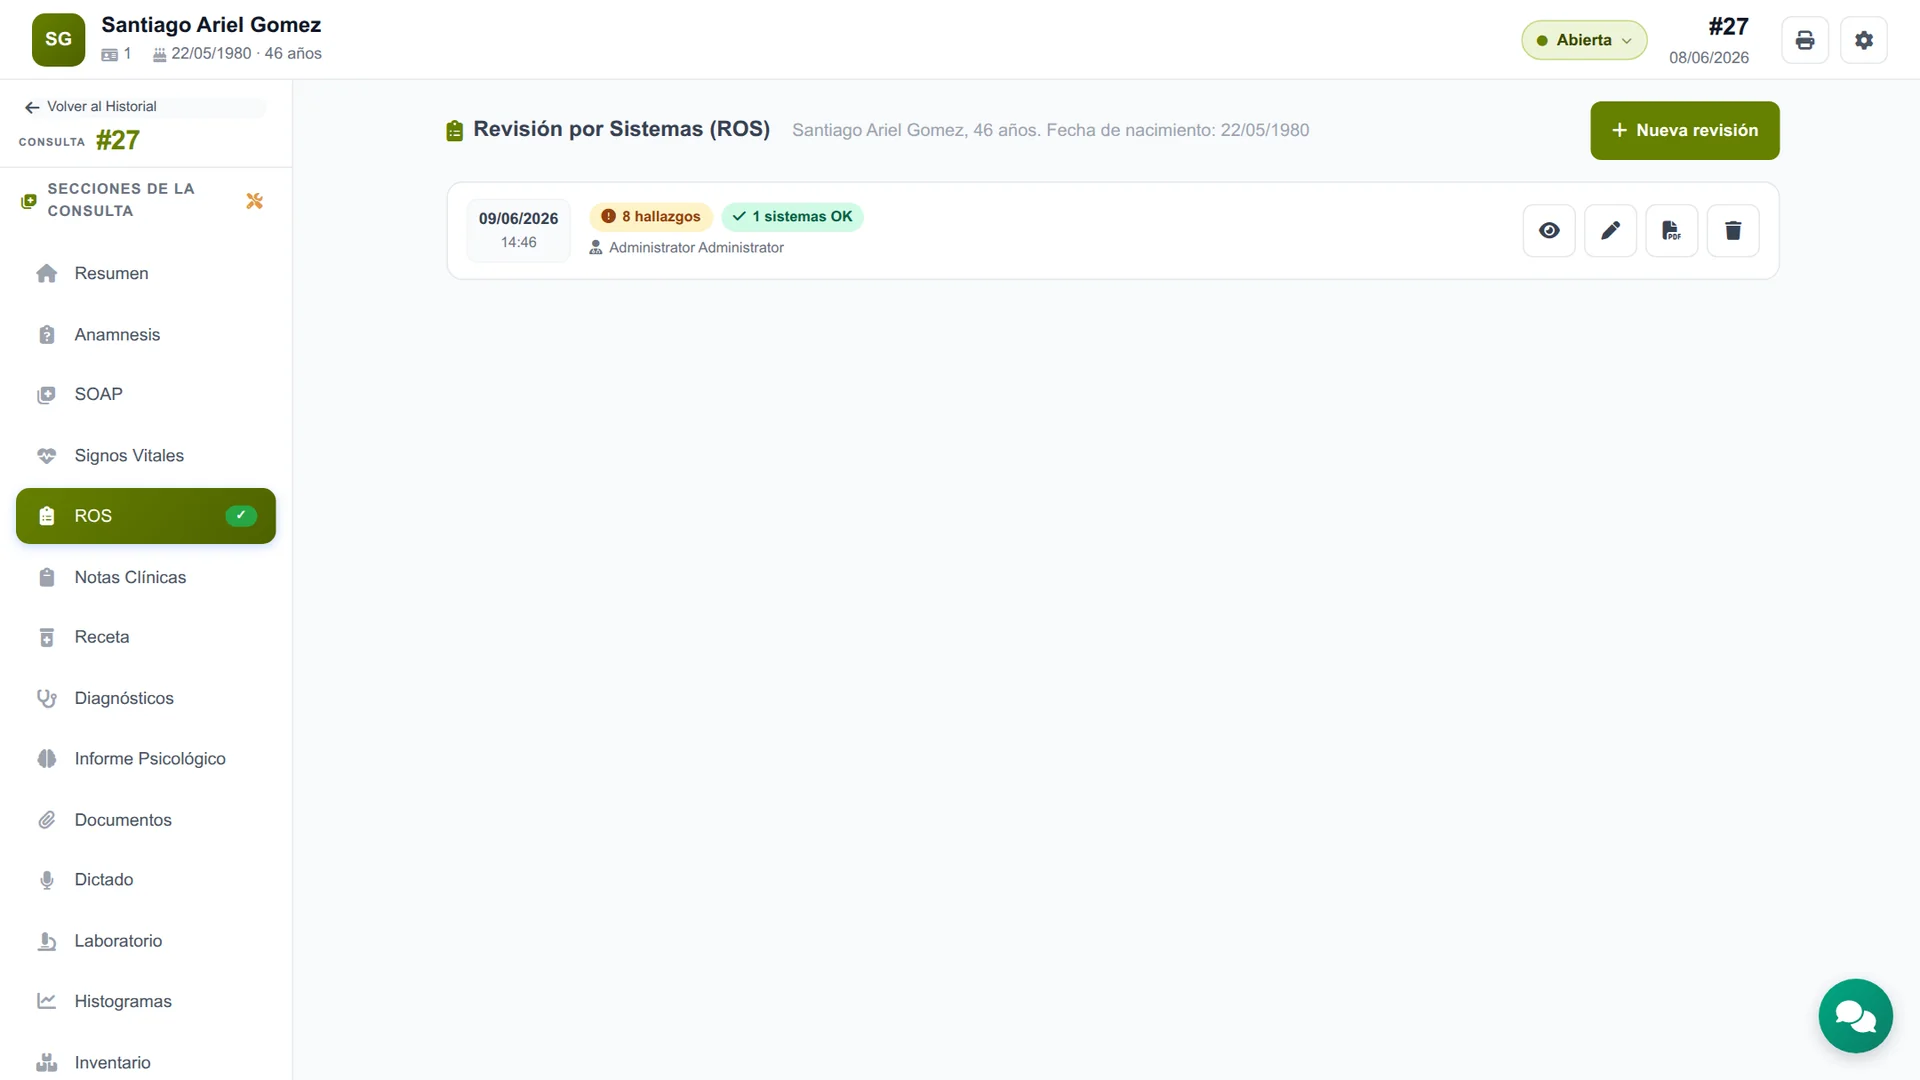This screenshot has height=1080, width=1920.
Task: Export the revision as PDF
Action: pyautogui.click(x=1671, y=231)
